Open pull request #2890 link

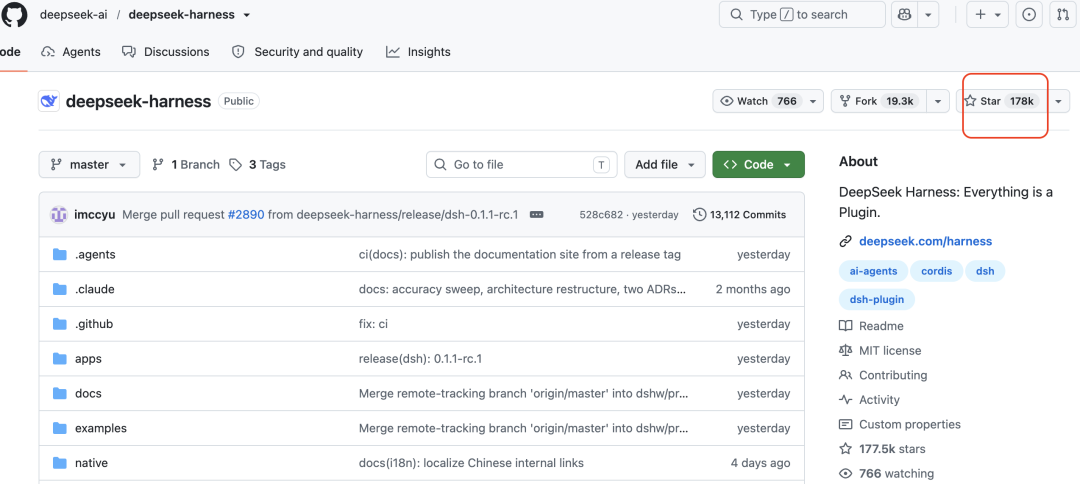[x=246, y=215]
